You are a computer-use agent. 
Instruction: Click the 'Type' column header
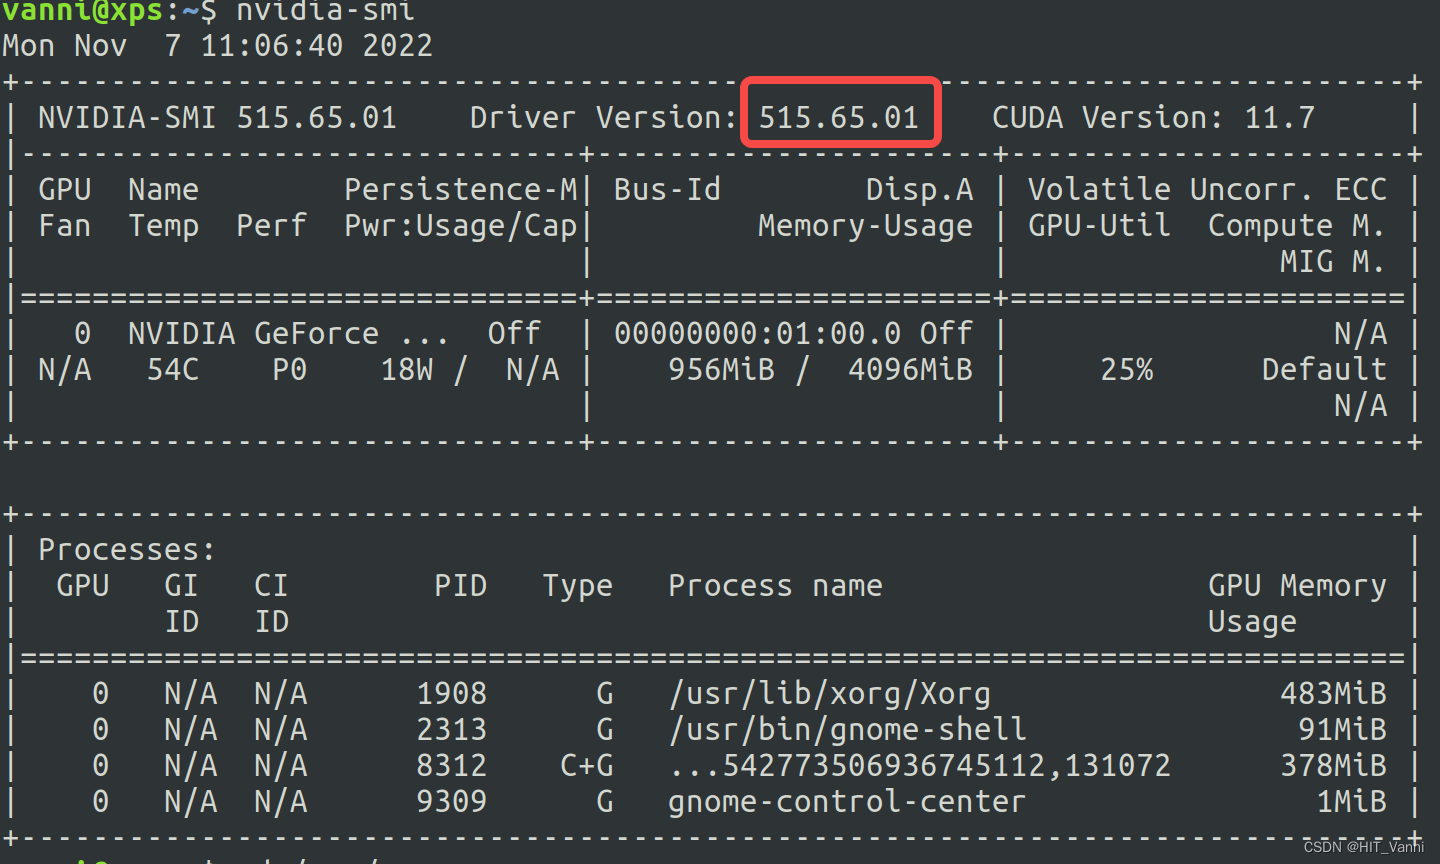[577, 587]
